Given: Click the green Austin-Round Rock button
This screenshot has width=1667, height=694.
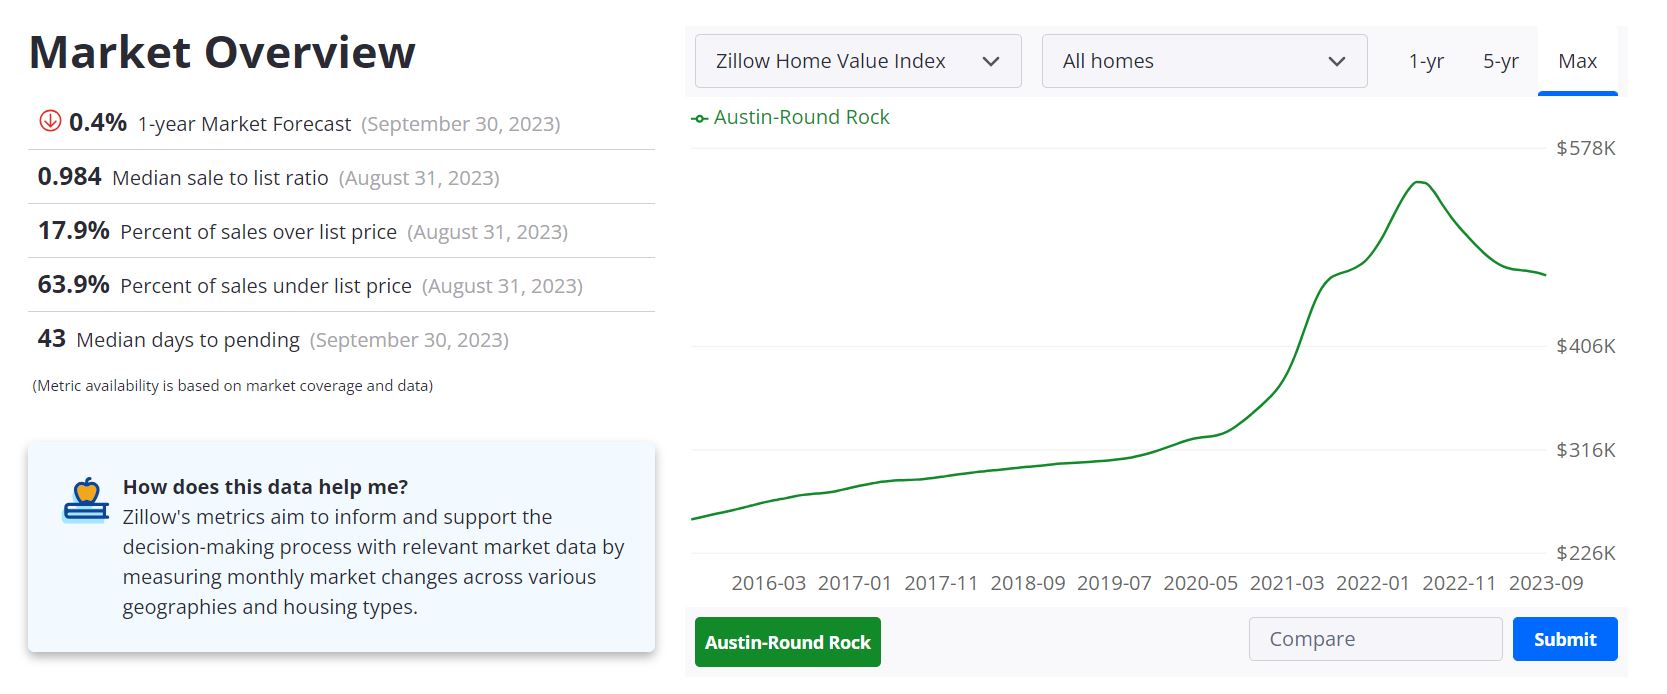Looking at the screenshot, I should [x=788, y=642].
